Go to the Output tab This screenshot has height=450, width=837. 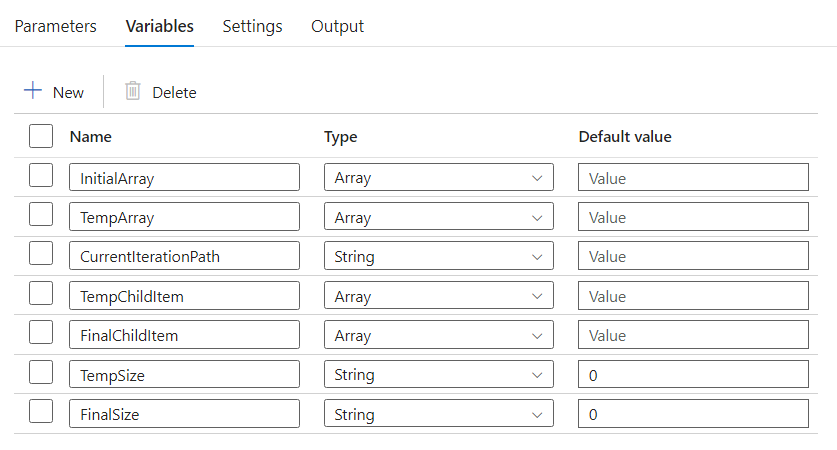pyautogui.click(x=337, y=26)
